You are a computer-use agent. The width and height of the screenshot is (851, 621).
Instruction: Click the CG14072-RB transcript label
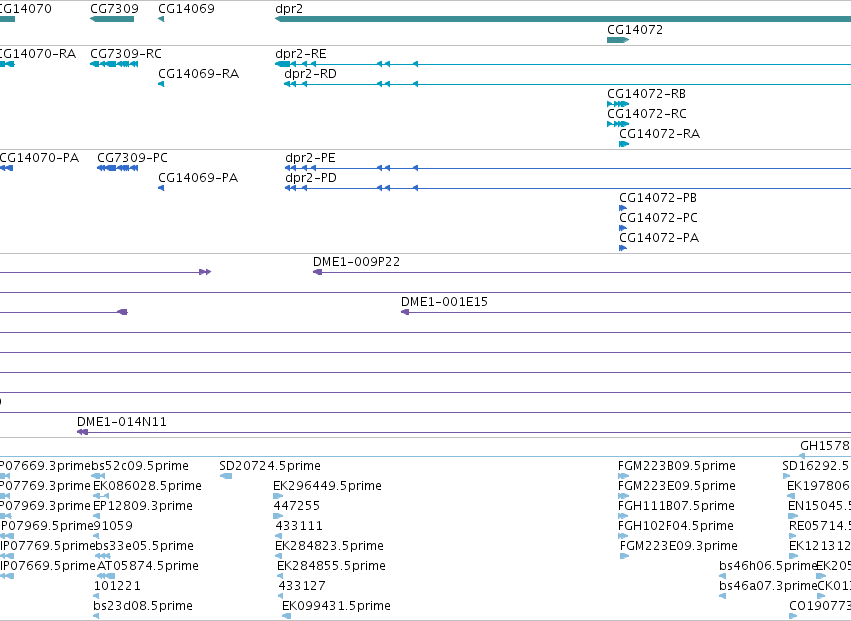[646, 93]
